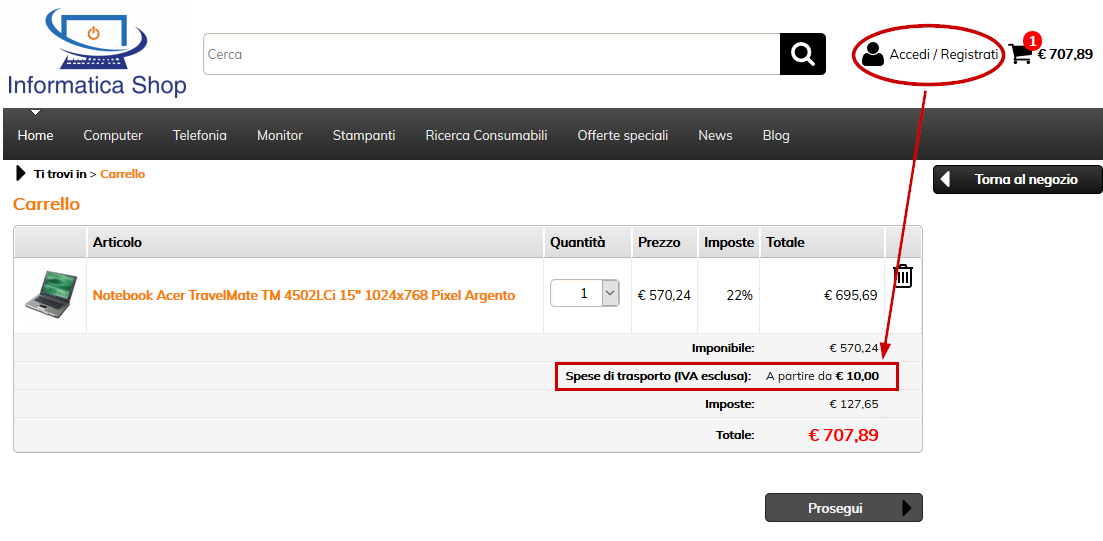Viewport: 1103px width, 541px height.
Task: Open Ricerca Consumabili page
Action: (x=486, y=135)
